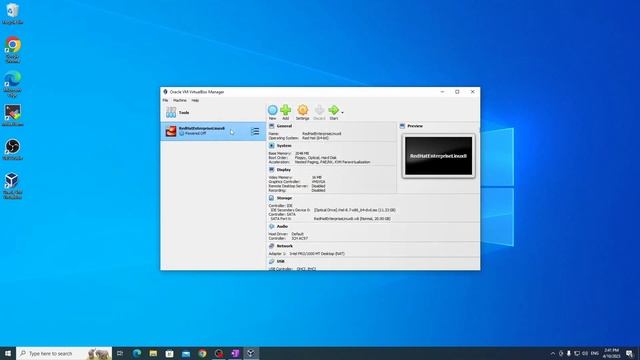Click Oracle VM VirtualBox desktop shortcut
Image resolution: width=640 pixels, height=360 pixels.
tap(12, 186)
